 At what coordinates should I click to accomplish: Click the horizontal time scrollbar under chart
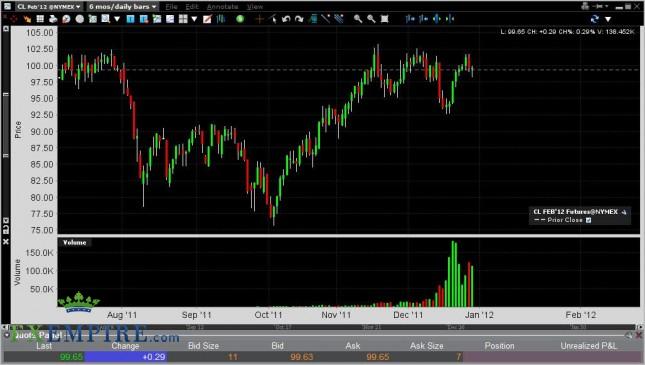pos(322,327)
